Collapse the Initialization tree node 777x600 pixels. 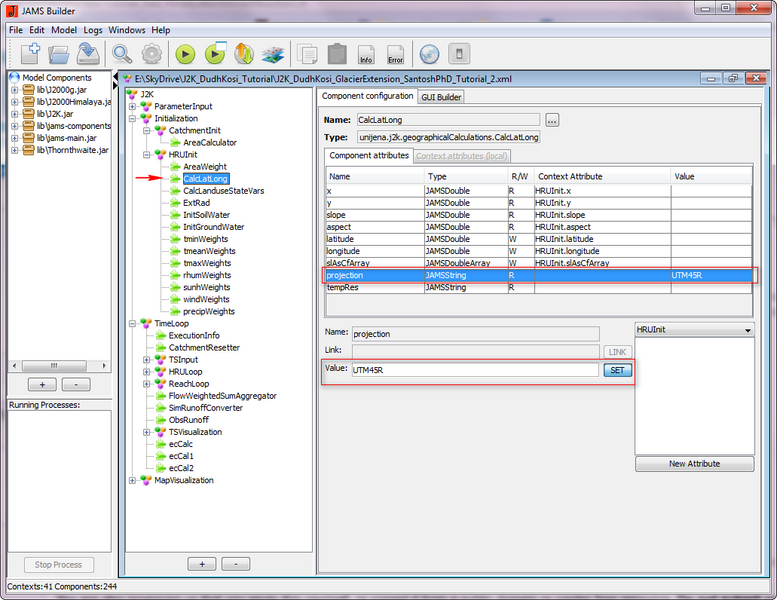(x=132, y=118)
